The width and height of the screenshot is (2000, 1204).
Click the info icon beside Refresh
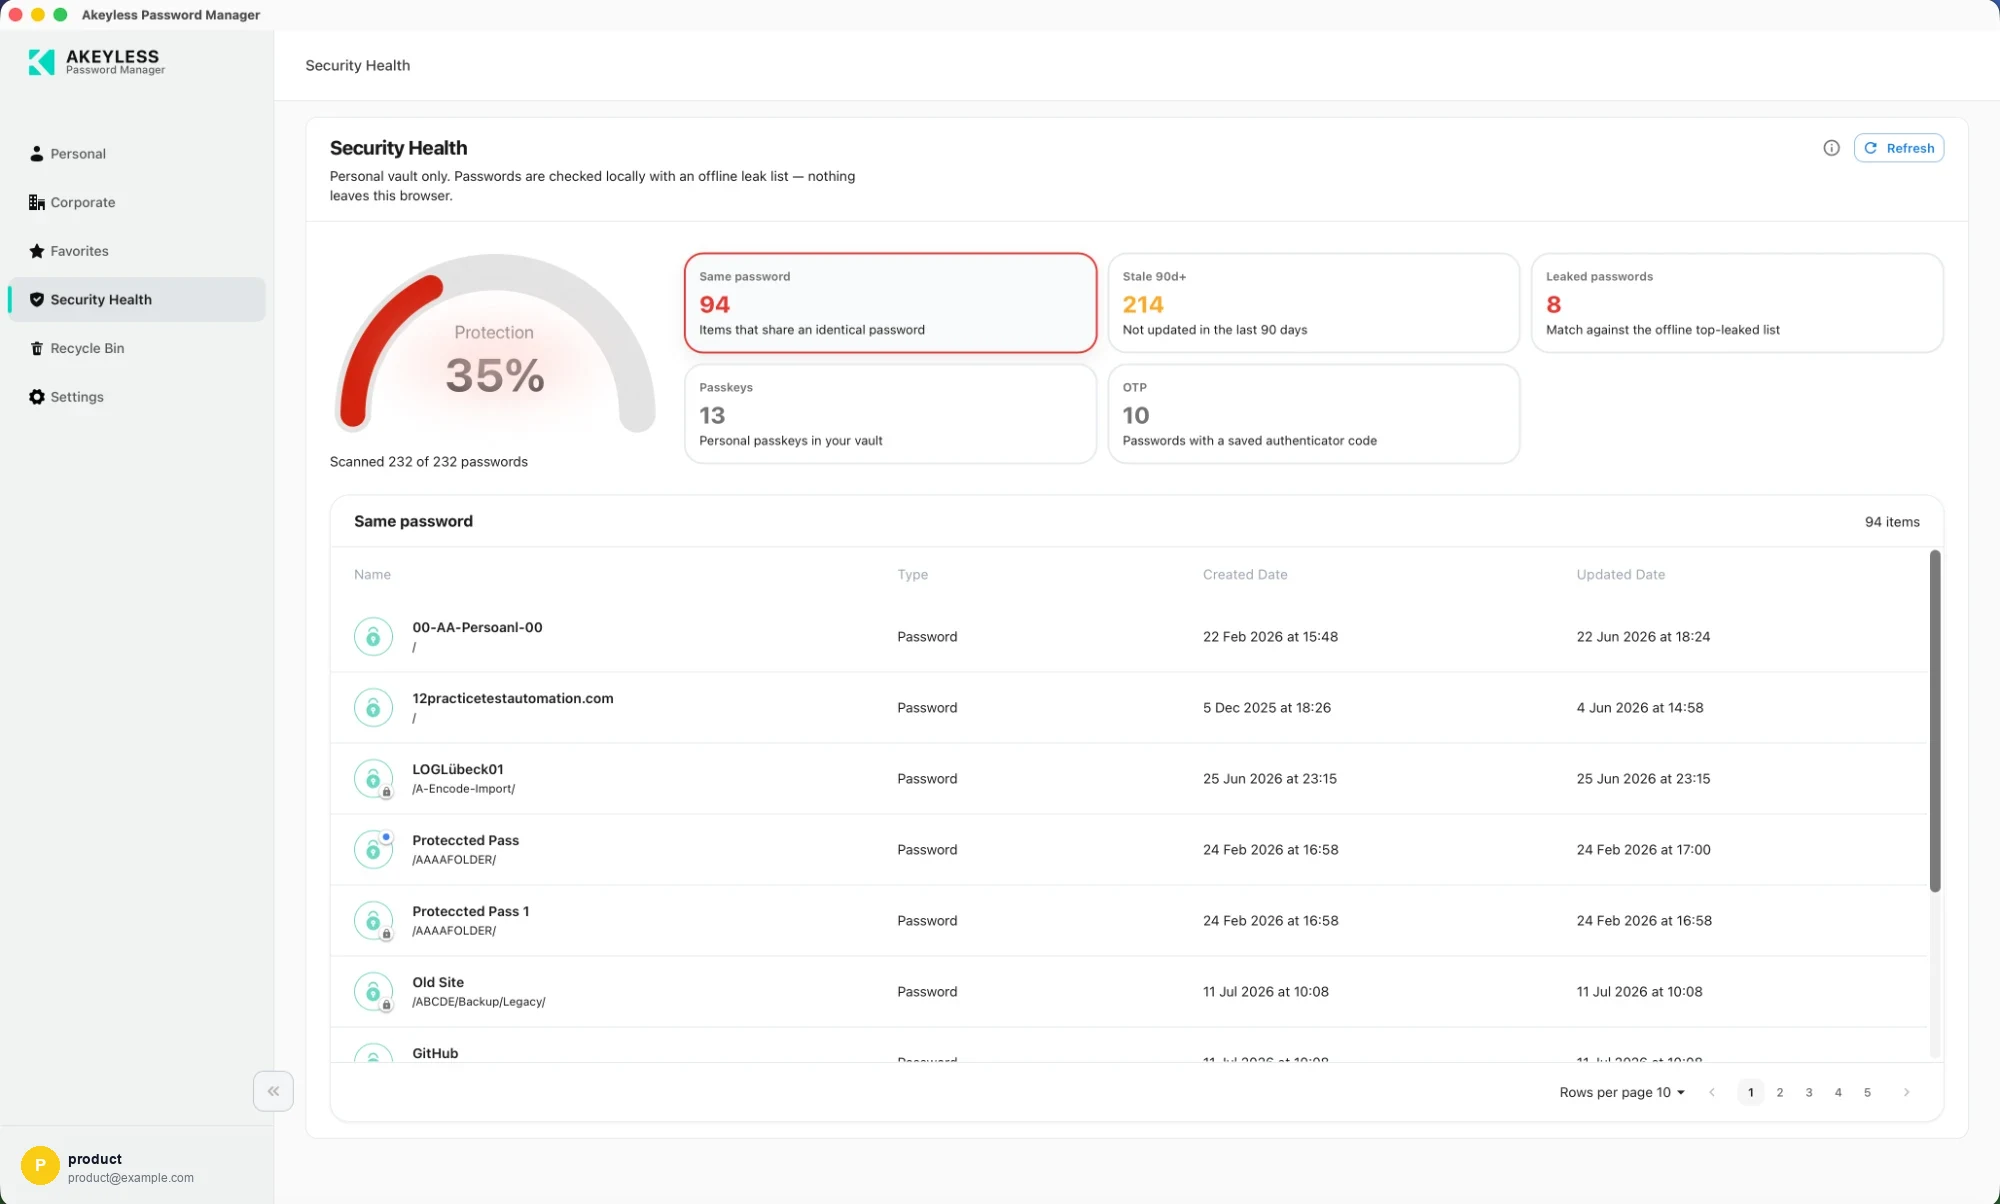pos(1831,148)
